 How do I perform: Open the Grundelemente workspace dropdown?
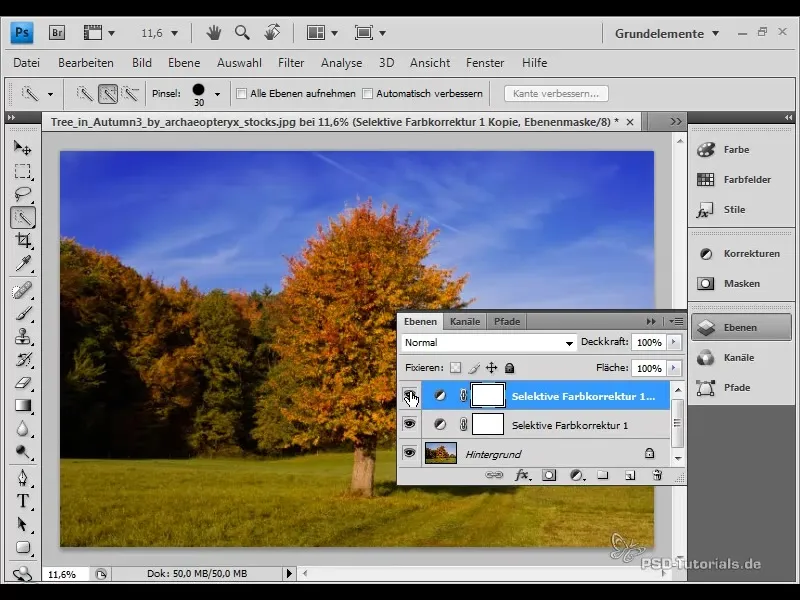pyautogui.click(x=667, y=34)
